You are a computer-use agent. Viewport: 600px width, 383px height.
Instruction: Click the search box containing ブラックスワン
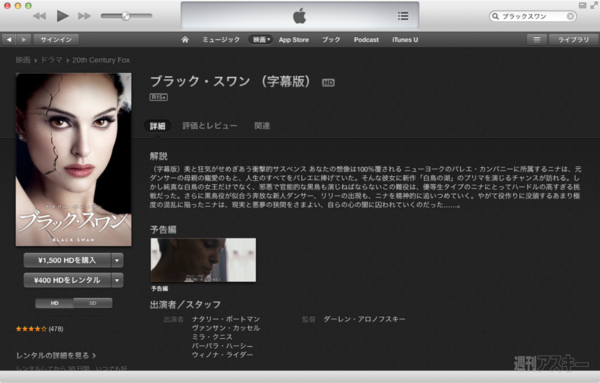point(533,16)
